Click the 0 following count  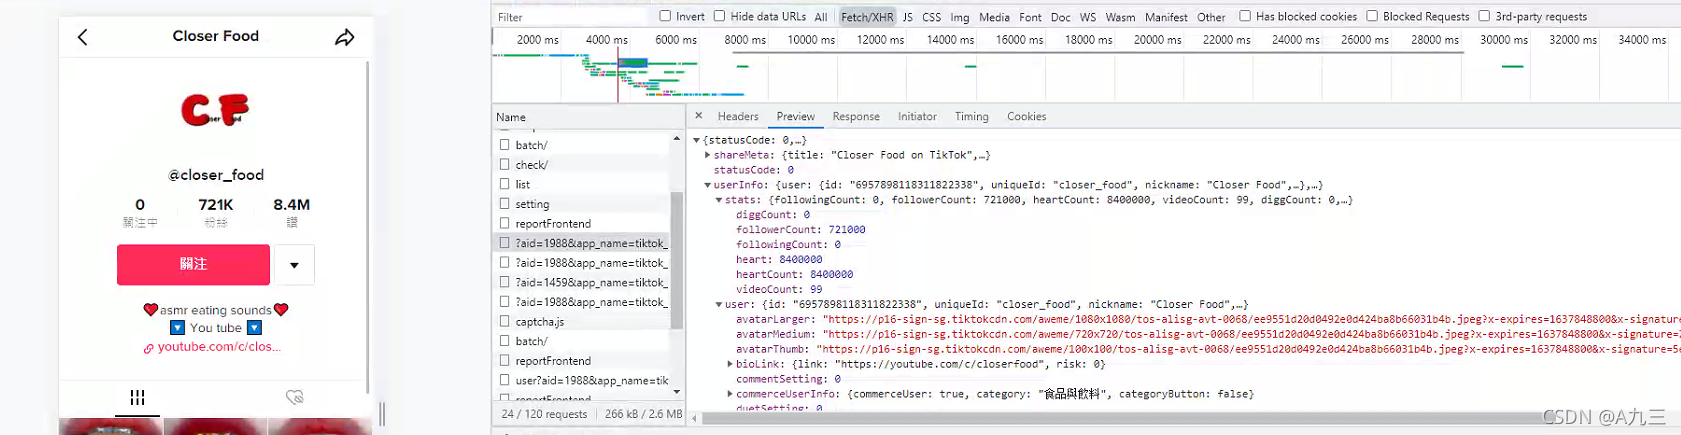tap(140, 204)
